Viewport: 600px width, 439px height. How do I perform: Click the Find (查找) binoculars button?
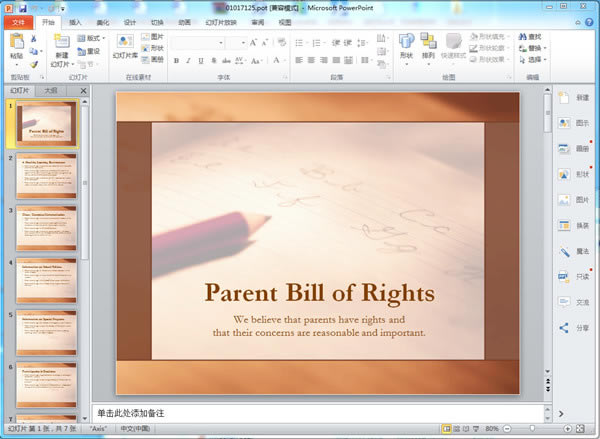(x=530, y=37)
